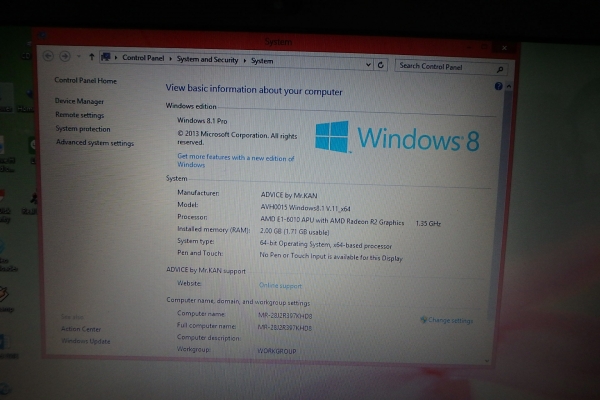Select System breadcrumb item

click(262, 61)
